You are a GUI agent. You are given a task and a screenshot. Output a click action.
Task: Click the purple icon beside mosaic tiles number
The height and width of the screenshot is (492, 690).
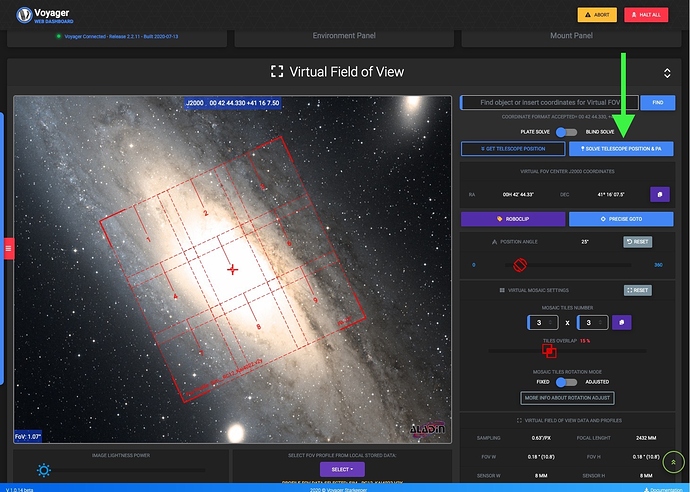pyautogui.click(x=621, y=323)
